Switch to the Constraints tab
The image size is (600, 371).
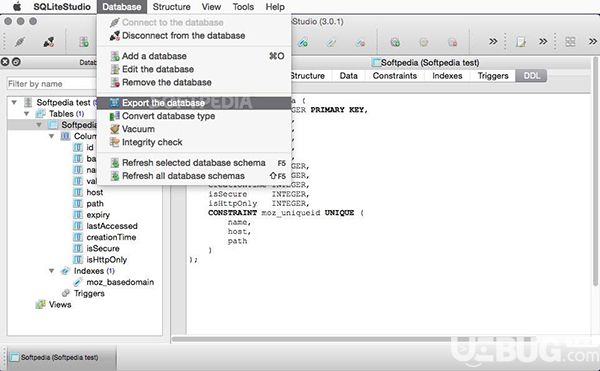click(x=395, y=76)
